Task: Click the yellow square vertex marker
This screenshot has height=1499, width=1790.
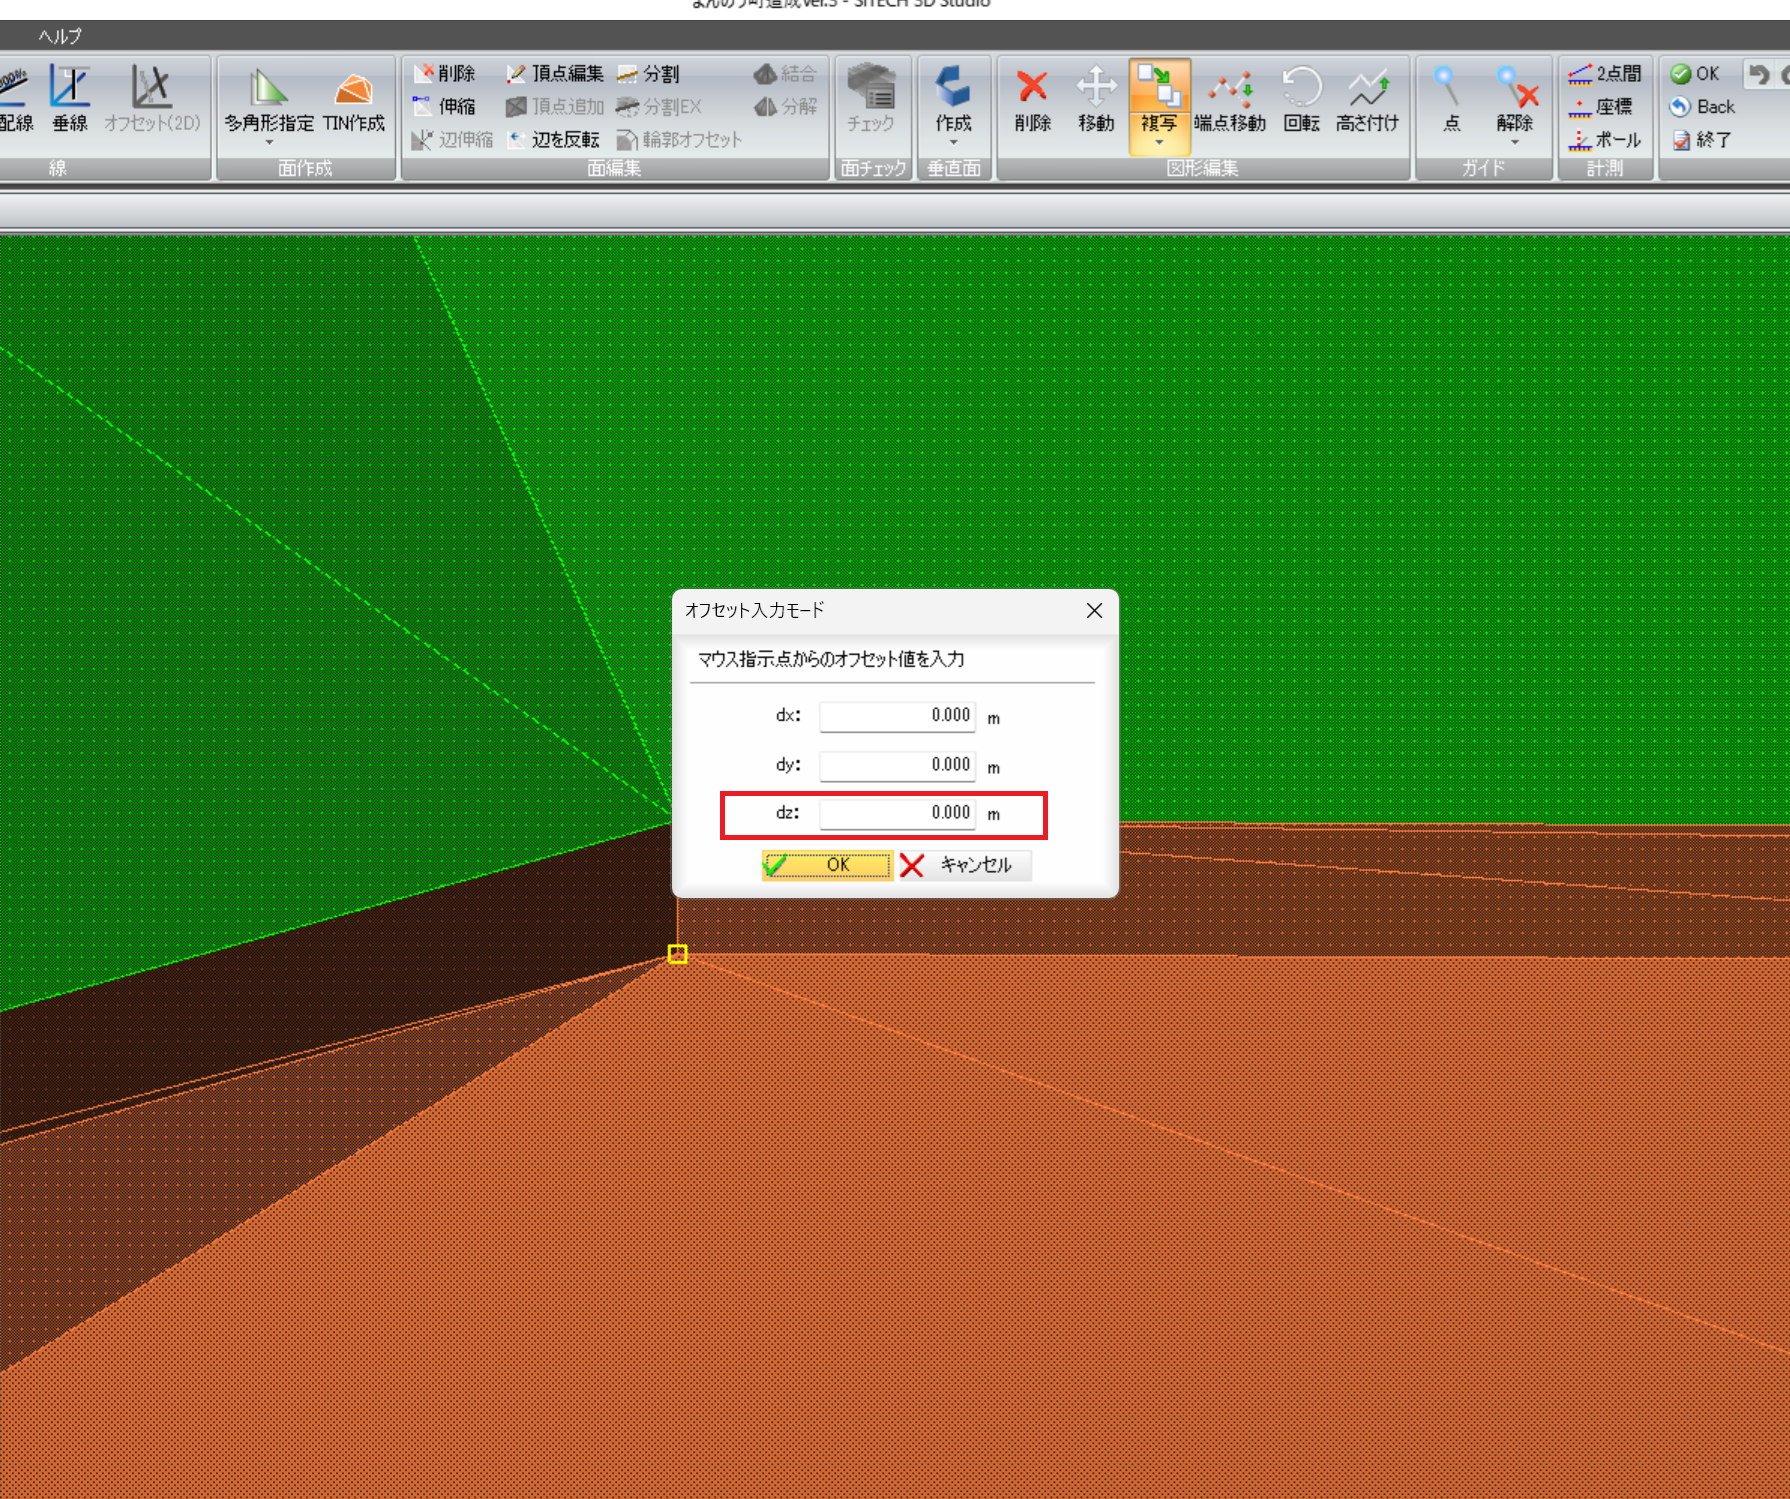Action: click(677, 954)
